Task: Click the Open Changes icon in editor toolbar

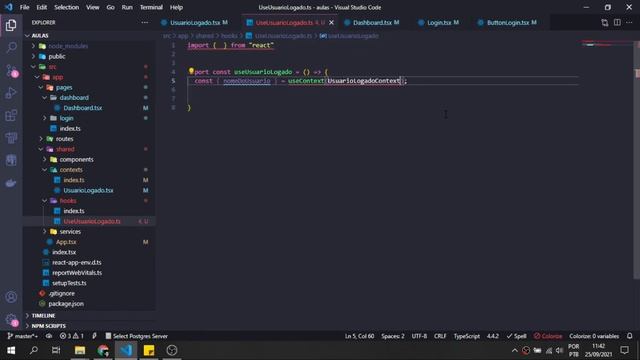Action: coord(604,22)
